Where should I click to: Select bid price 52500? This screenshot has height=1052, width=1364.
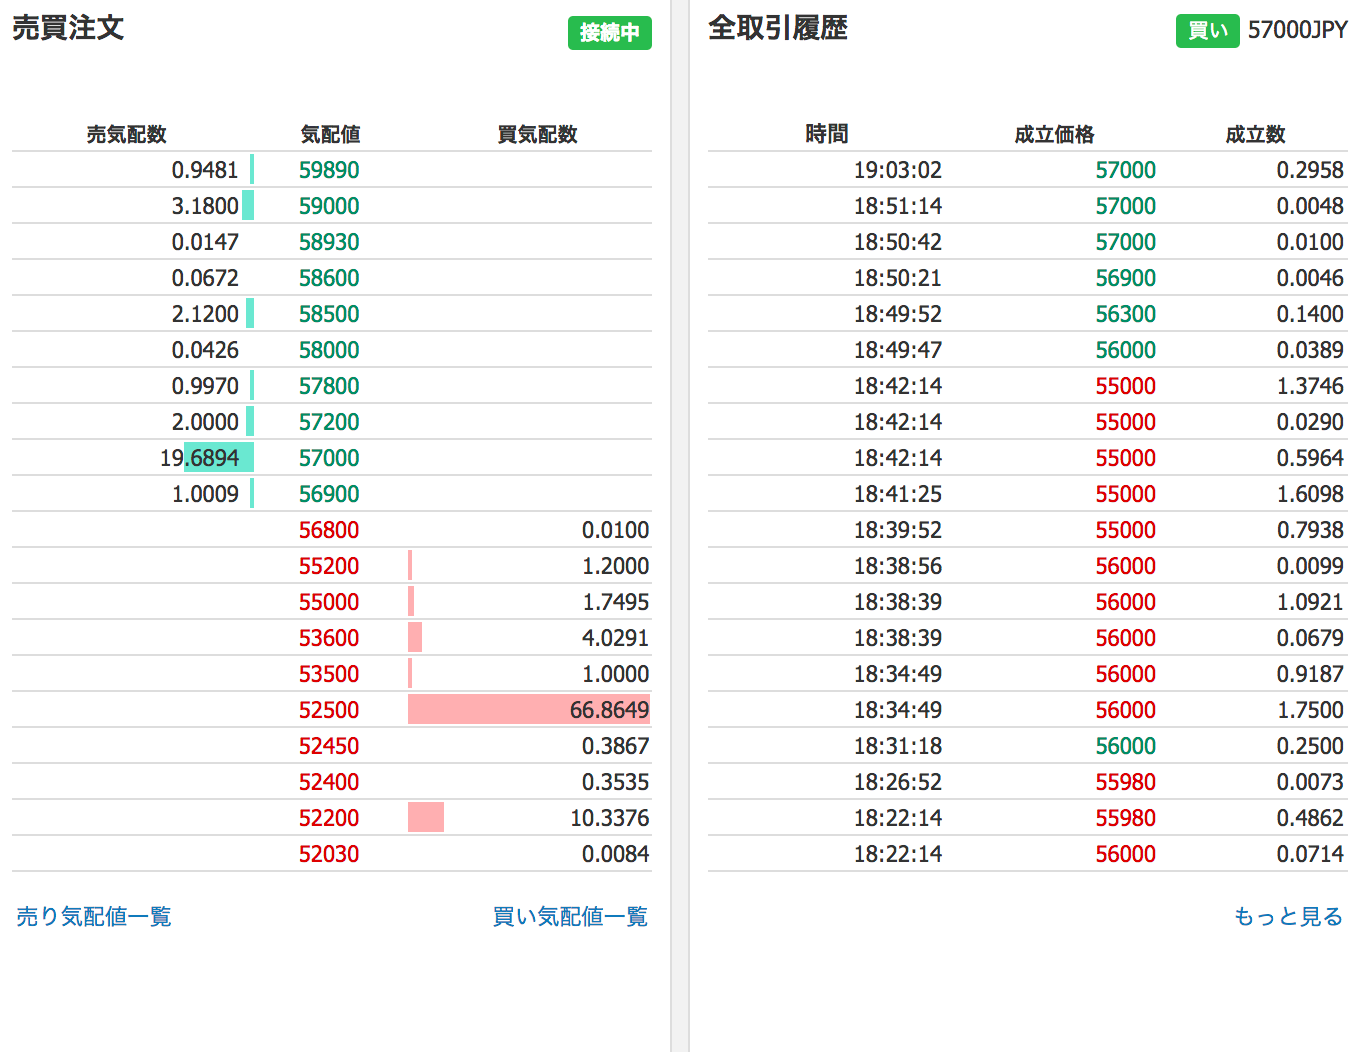point(329,710)
